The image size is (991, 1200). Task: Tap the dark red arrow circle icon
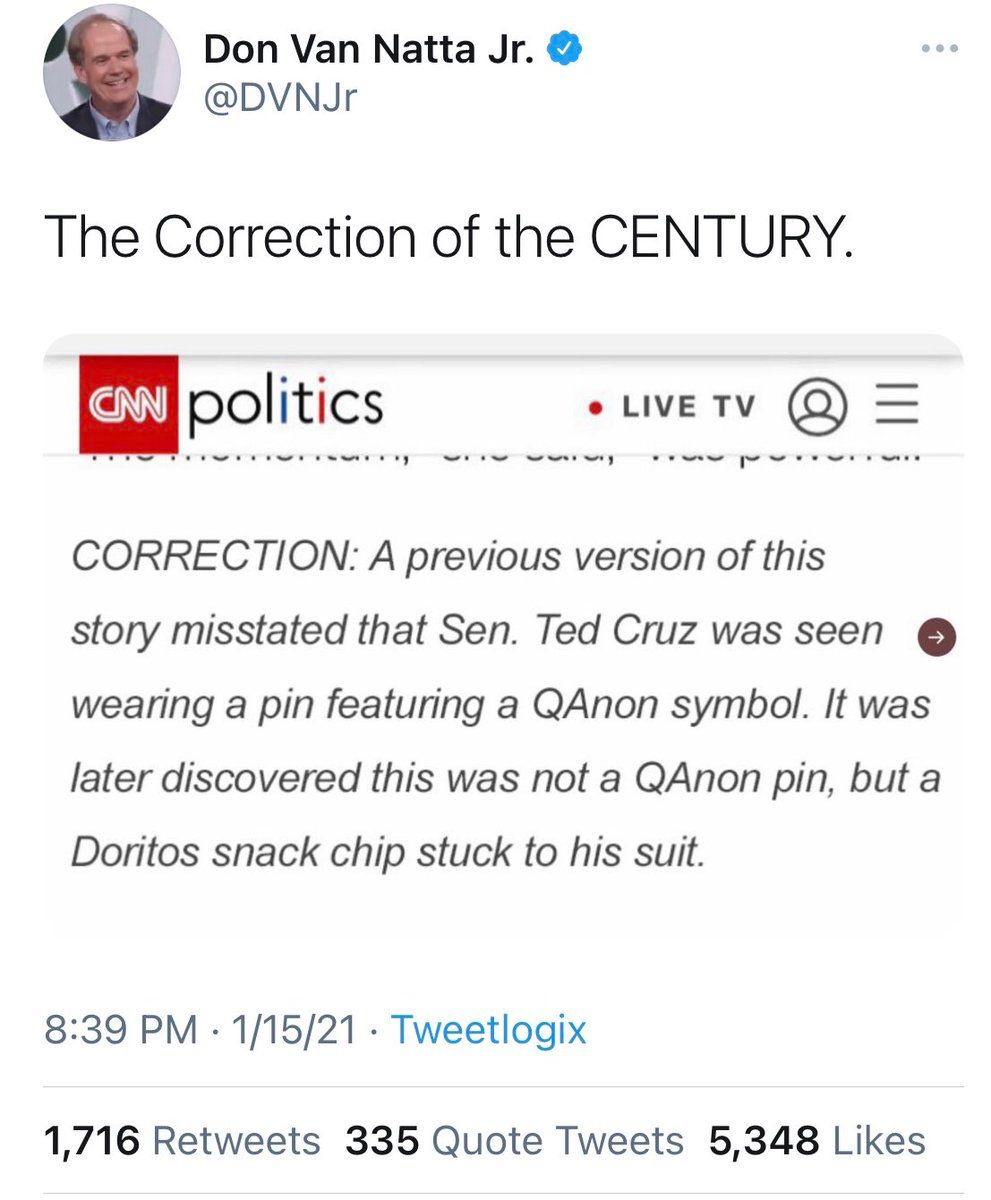pos(937,634)
